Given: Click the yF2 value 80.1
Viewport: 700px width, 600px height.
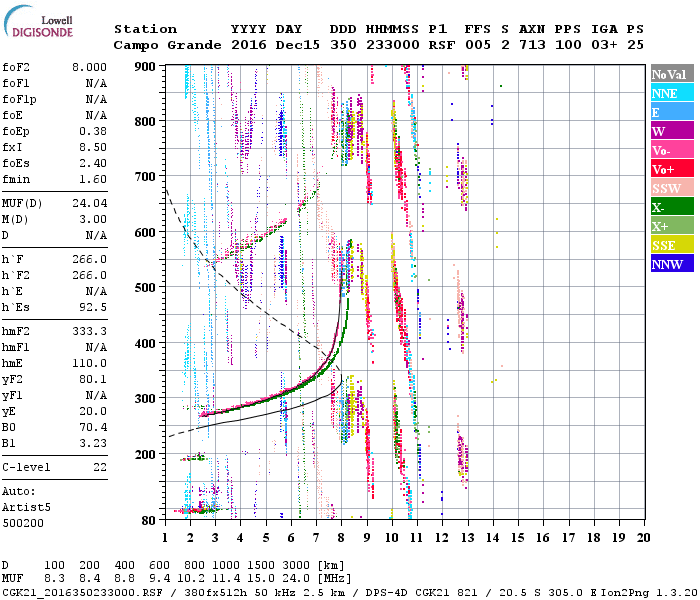Looking at the screenshot, I should 93,380.
